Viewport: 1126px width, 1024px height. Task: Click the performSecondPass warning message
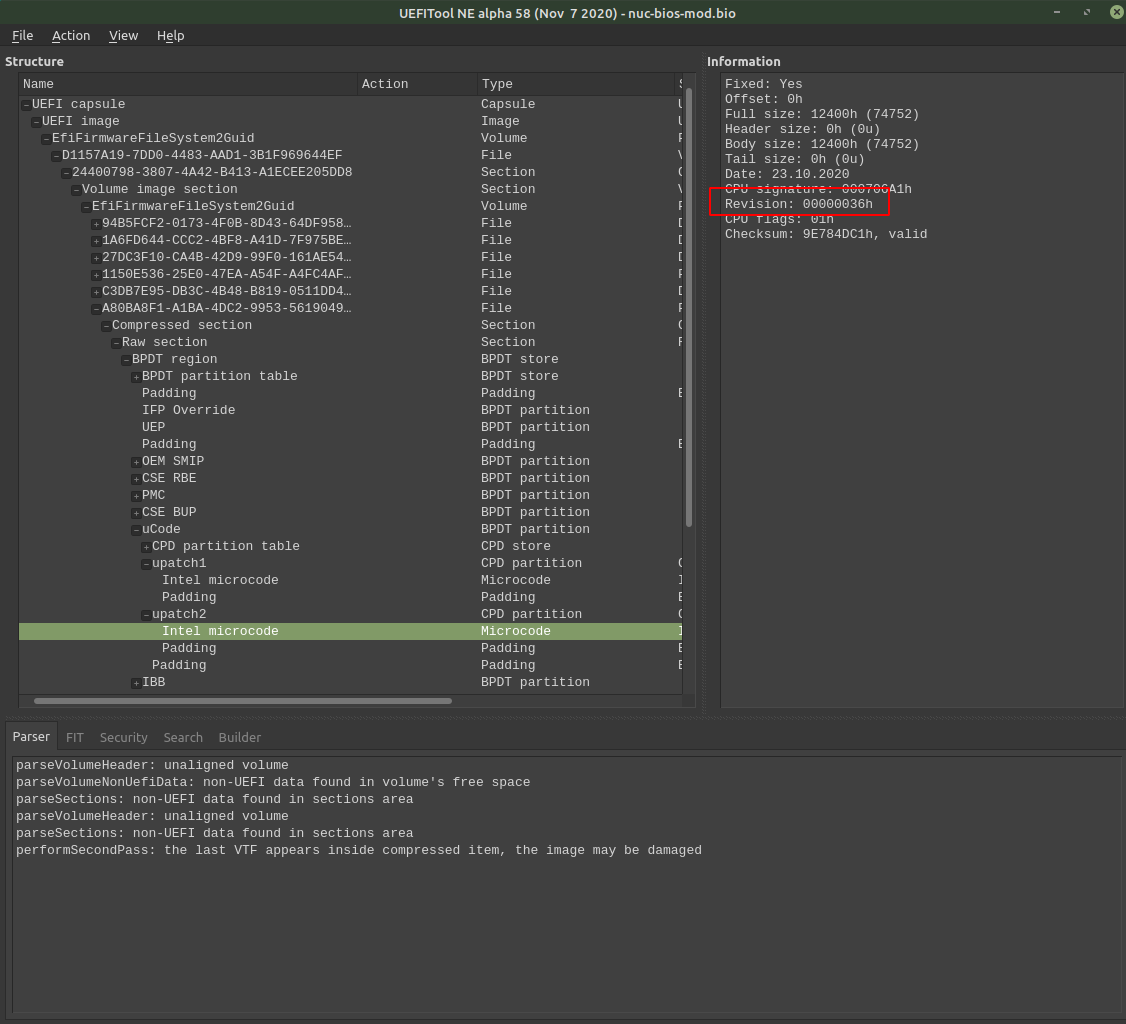[358, 850]
